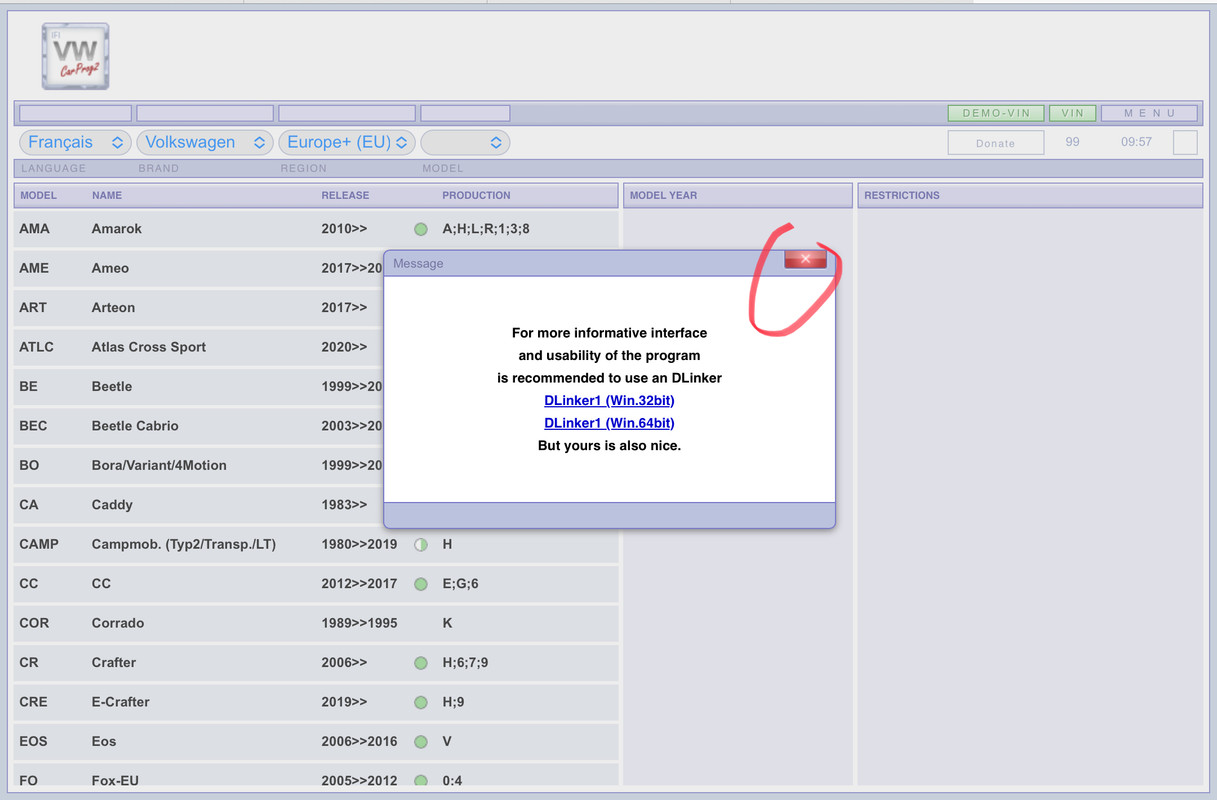This screenshot has height=800, width=1217.
Task: Click release years 2012>>2017
Action: tap(359, 584)
